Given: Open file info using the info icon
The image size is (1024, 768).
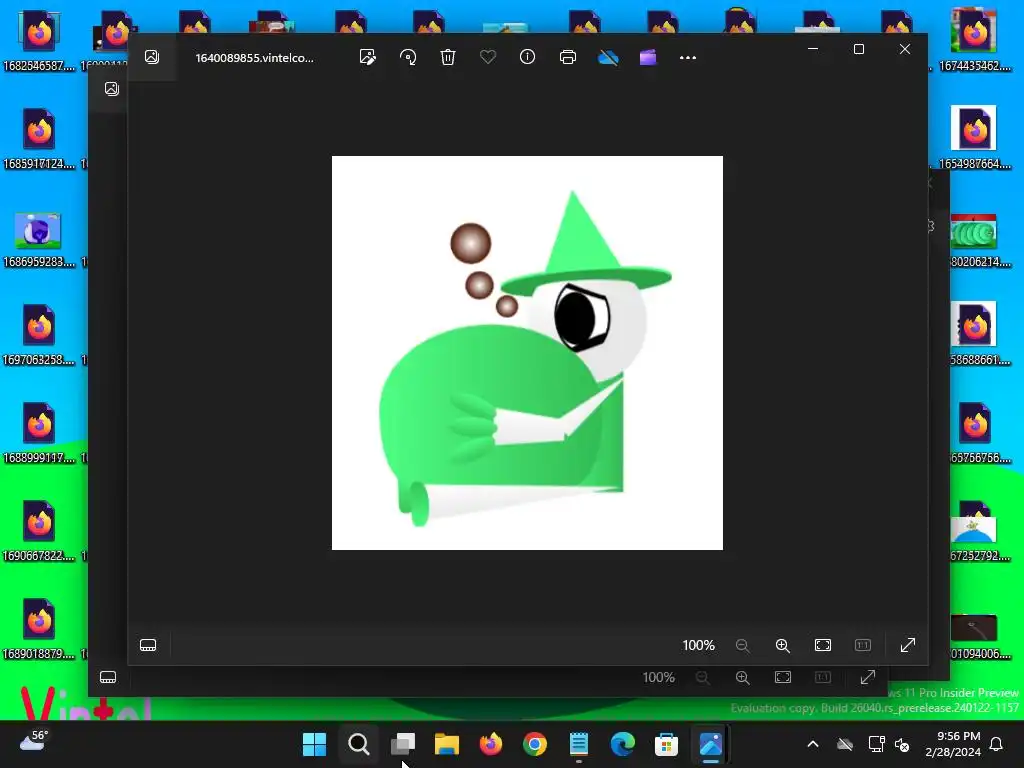Looking at the screenshot, I should pyautogui.click(x=528, y=57).
